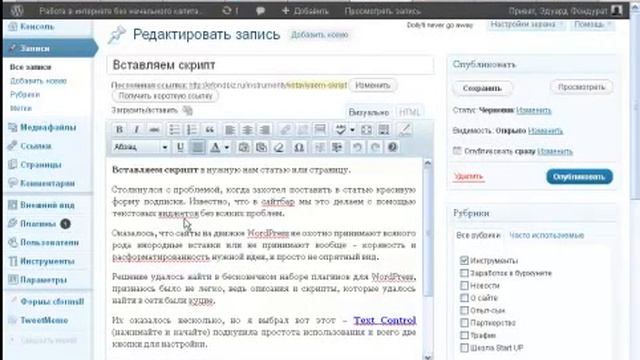
Task: Select the Все рубрики tab
Action: point(478,235)
